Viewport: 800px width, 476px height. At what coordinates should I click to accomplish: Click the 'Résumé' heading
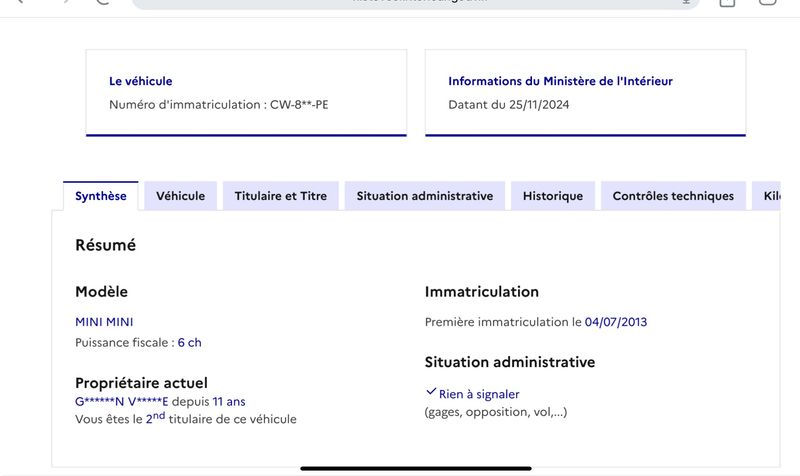coord(106,245)
